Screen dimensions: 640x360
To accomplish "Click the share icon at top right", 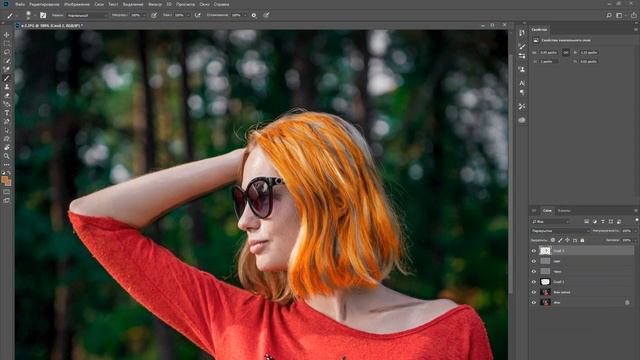I will click(633, 15).
